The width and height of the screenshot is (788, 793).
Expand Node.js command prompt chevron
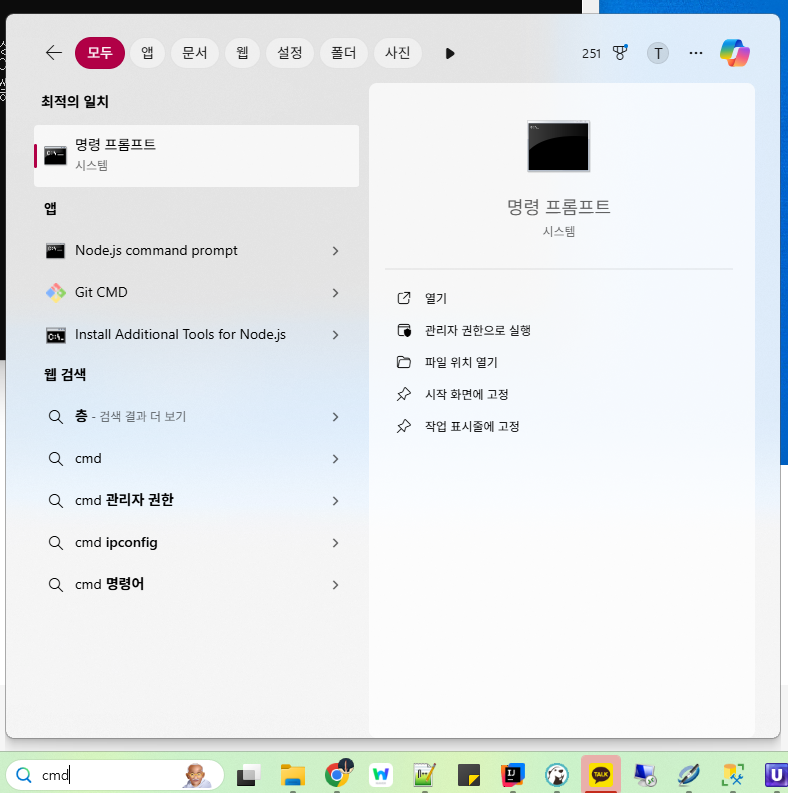tap(335, 251)
